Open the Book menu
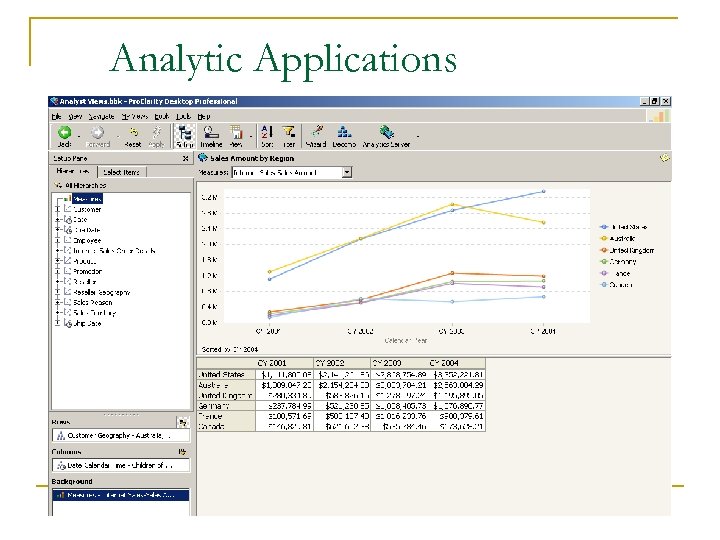 162,116
